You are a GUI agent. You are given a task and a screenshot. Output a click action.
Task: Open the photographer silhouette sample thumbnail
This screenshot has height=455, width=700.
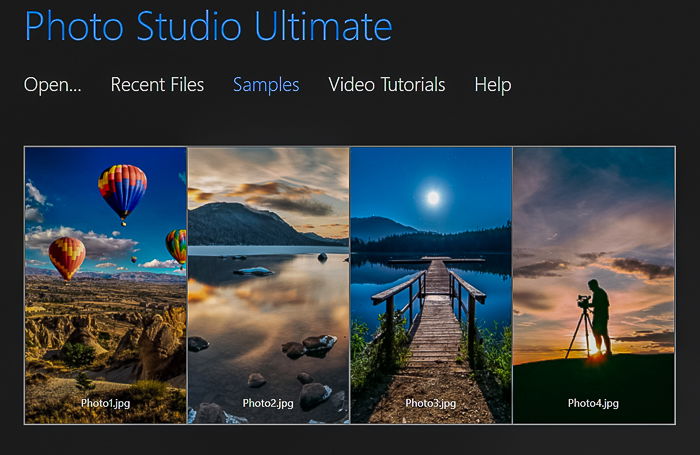594,285
